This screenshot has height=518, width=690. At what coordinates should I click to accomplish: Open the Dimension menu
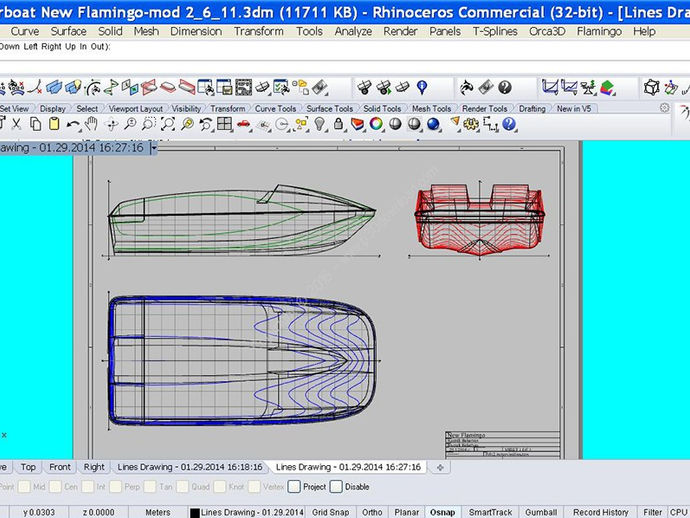point(196,31)
